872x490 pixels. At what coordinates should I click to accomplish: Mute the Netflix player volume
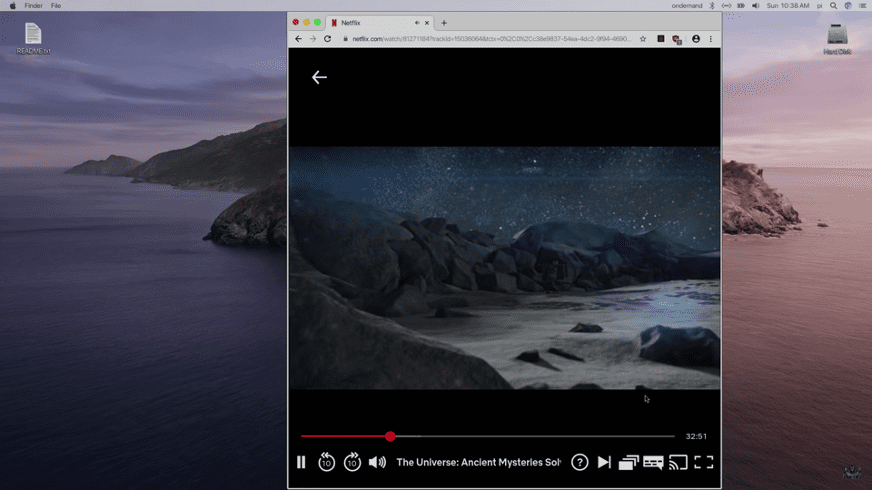point(377,462)
